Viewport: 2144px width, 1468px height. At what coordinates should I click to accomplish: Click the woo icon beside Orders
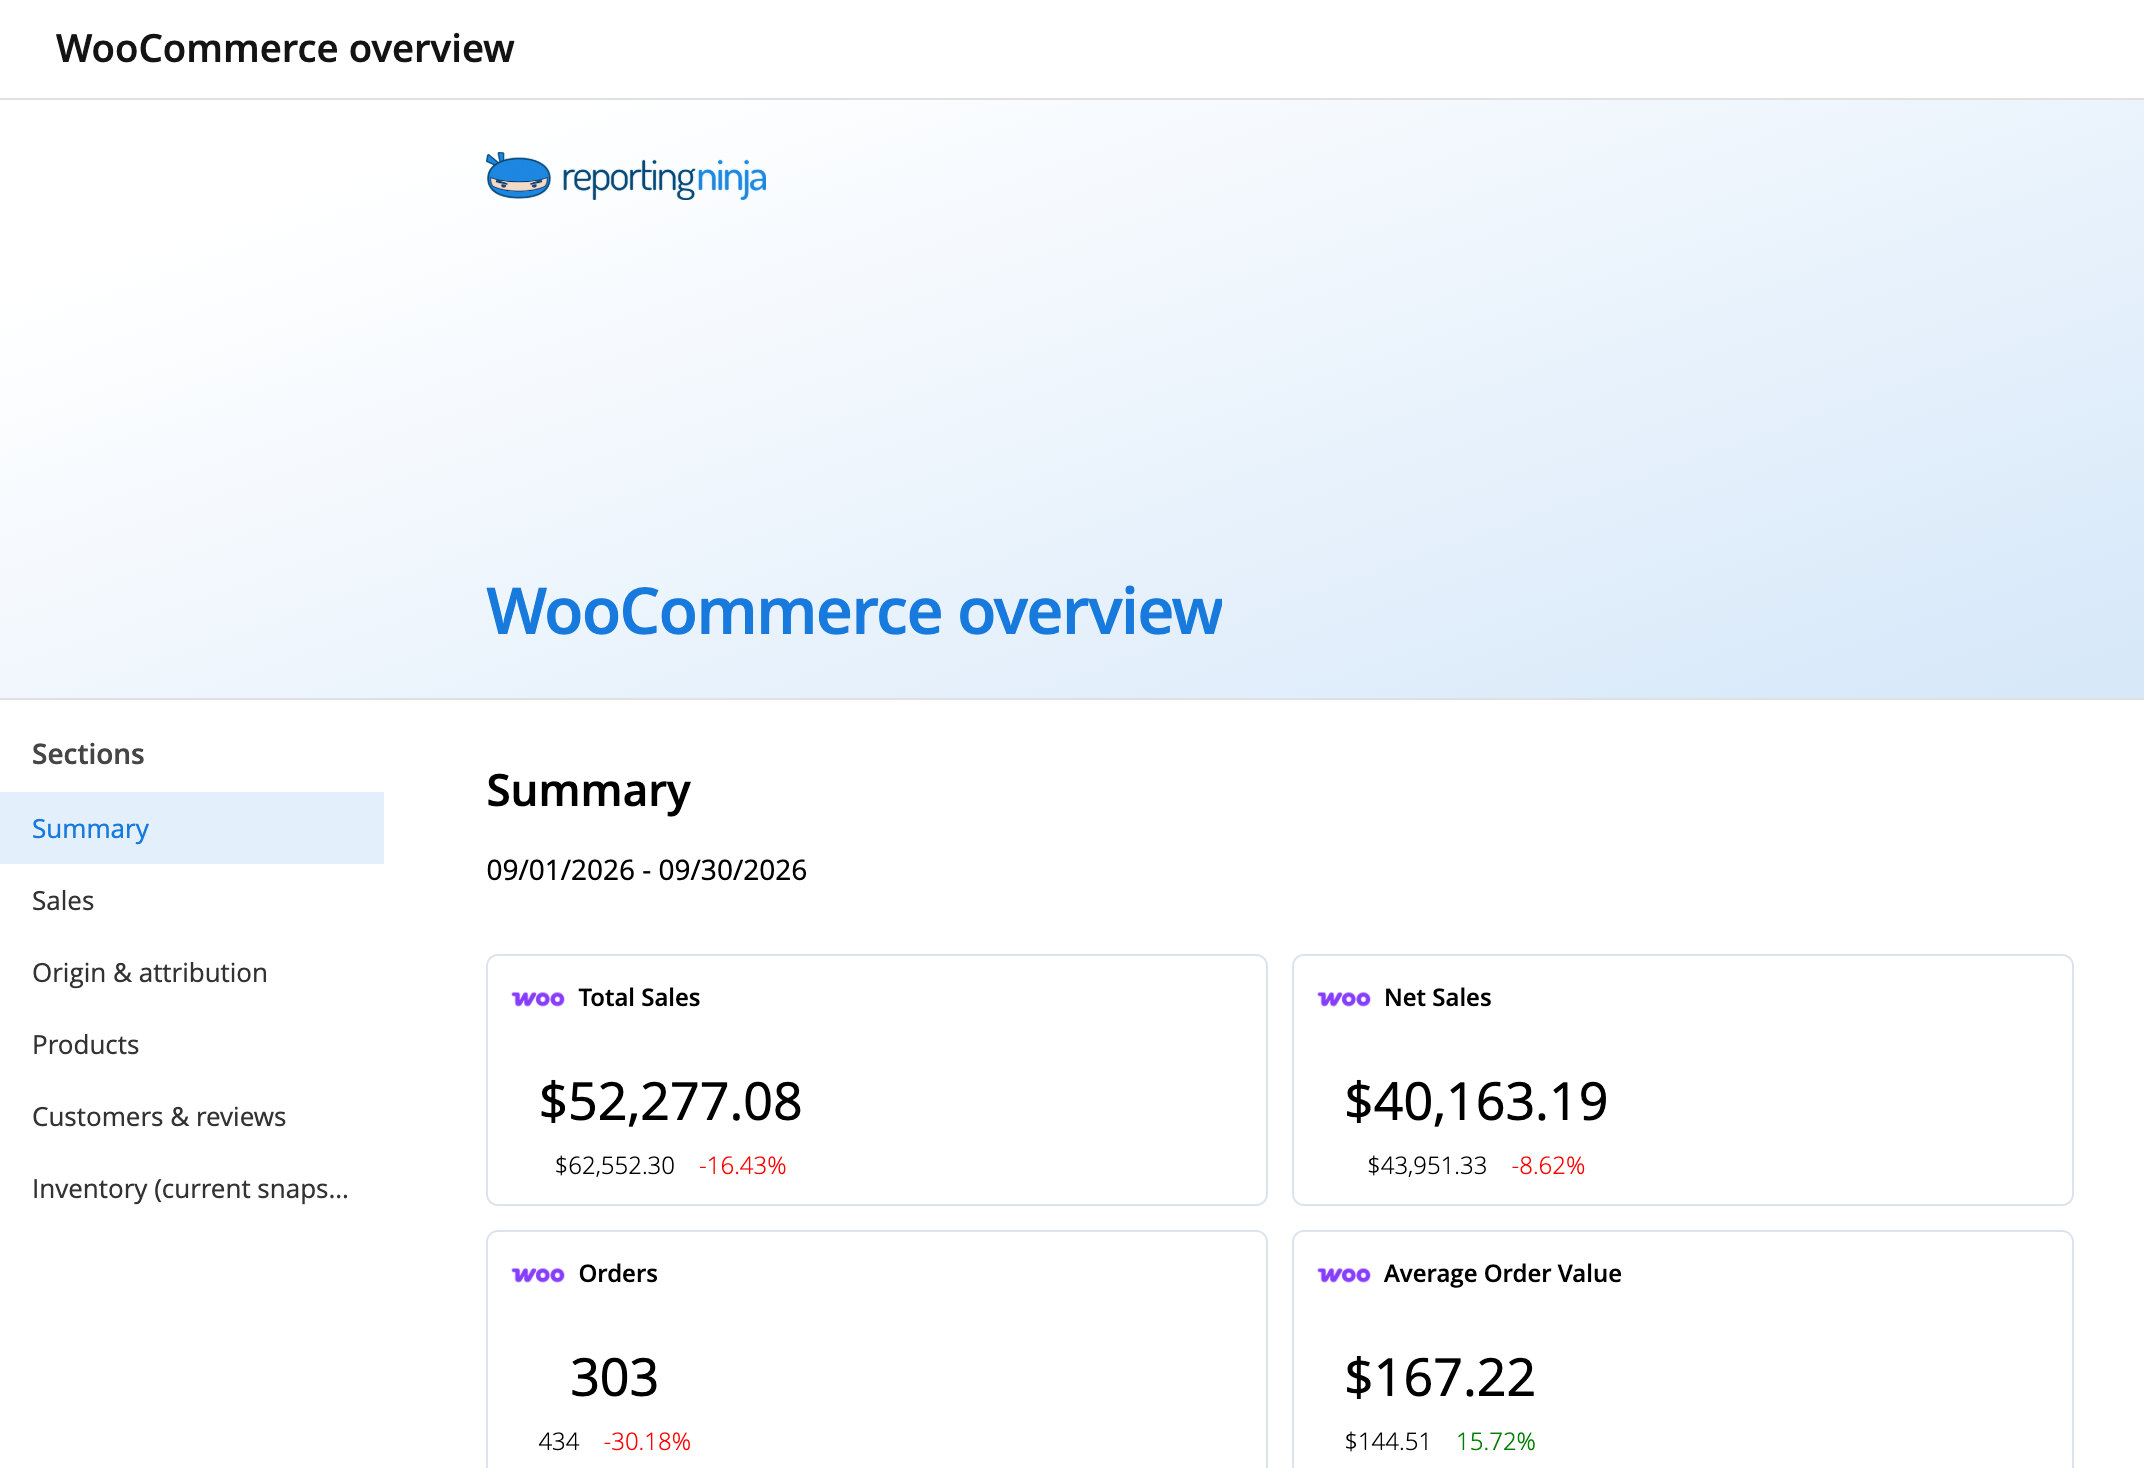click(x=538, y=1274)
